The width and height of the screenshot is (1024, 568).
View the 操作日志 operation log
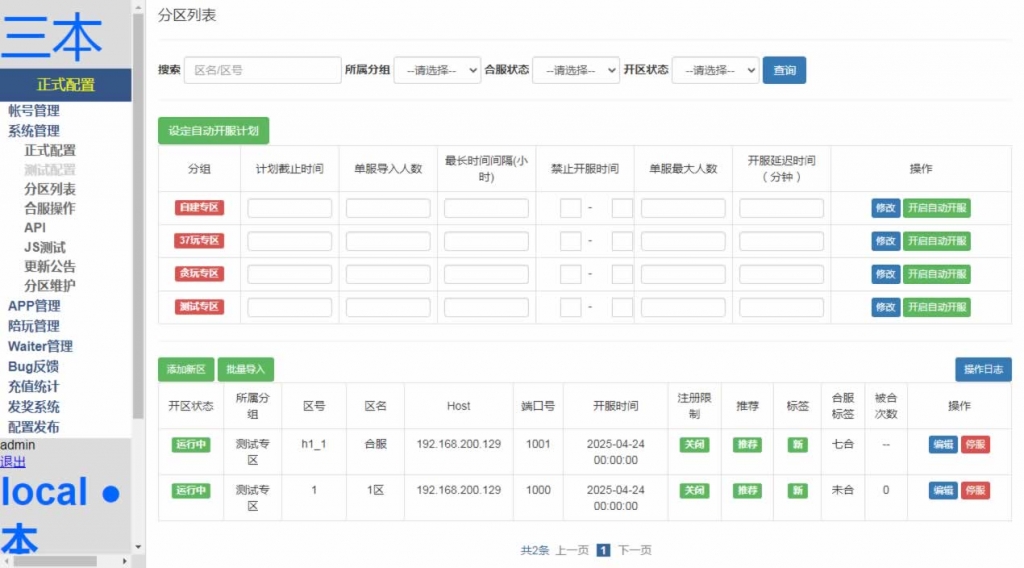pyautogui.click(x=982, y=370)
